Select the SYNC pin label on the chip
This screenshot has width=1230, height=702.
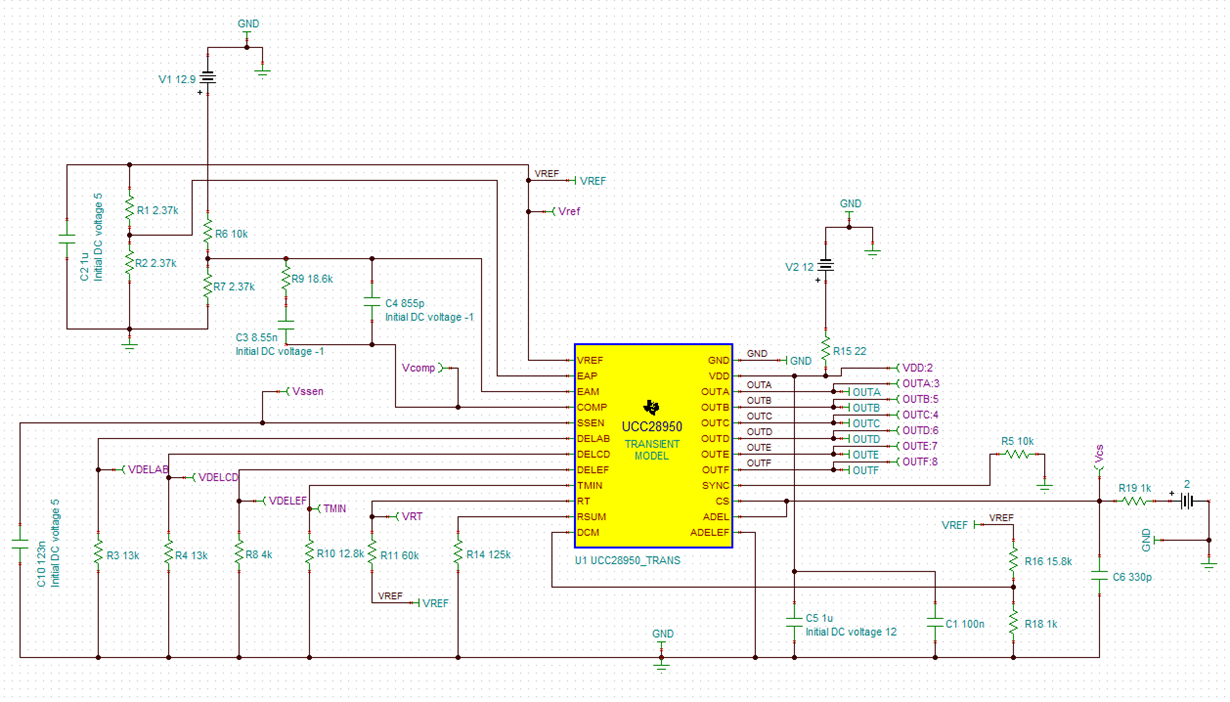click(x=716, y=485)
